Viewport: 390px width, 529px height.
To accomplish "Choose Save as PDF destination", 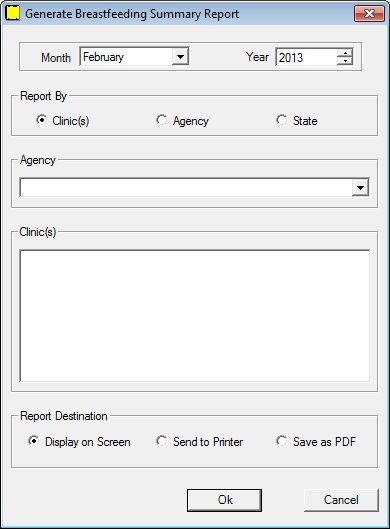I will coord(281,441).
